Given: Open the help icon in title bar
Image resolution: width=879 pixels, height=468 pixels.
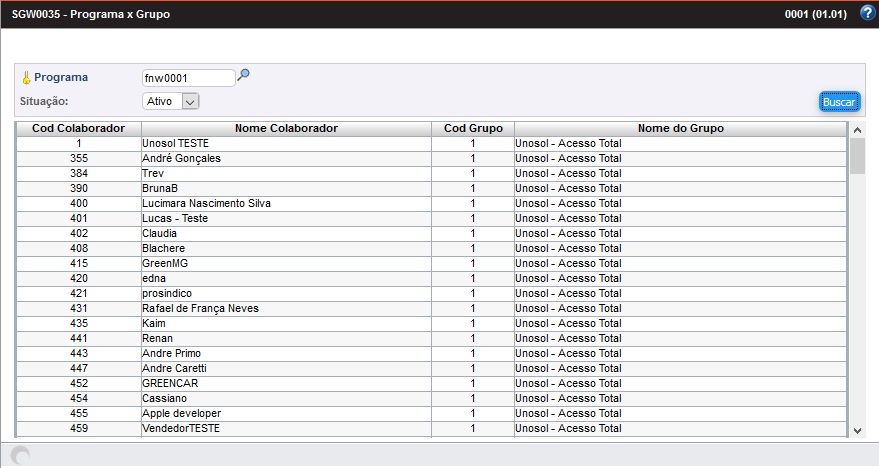Looking at the screenshot, I should tap(867, 13).
